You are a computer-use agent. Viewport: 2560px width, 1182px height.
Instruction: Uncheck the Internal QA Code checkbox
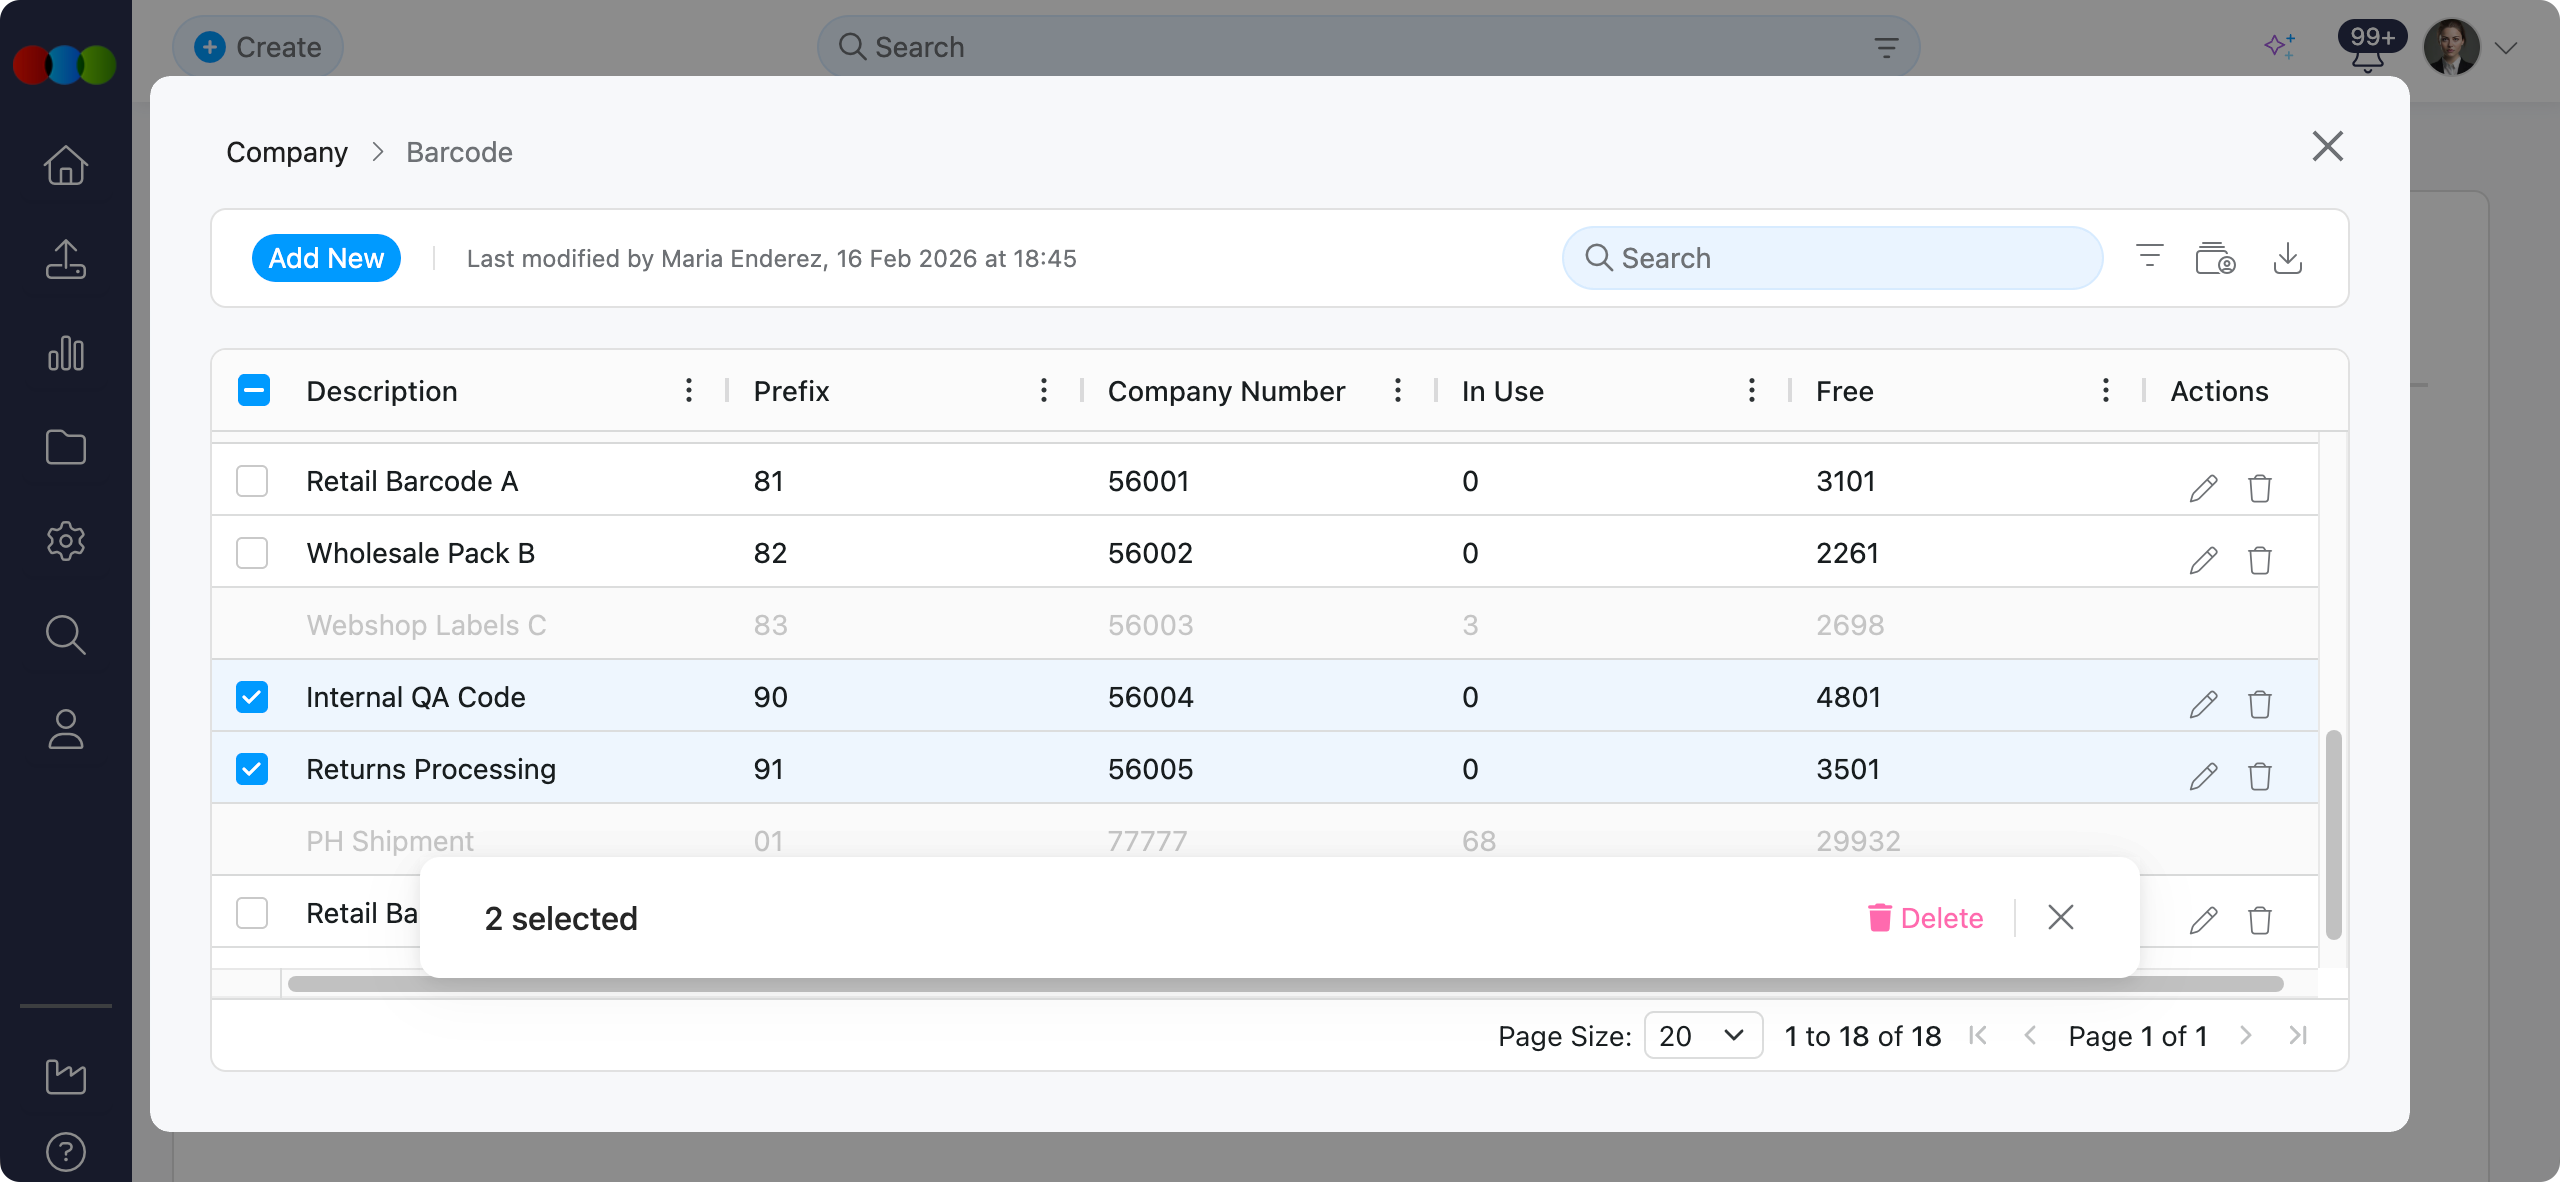[x=252, y=697]
